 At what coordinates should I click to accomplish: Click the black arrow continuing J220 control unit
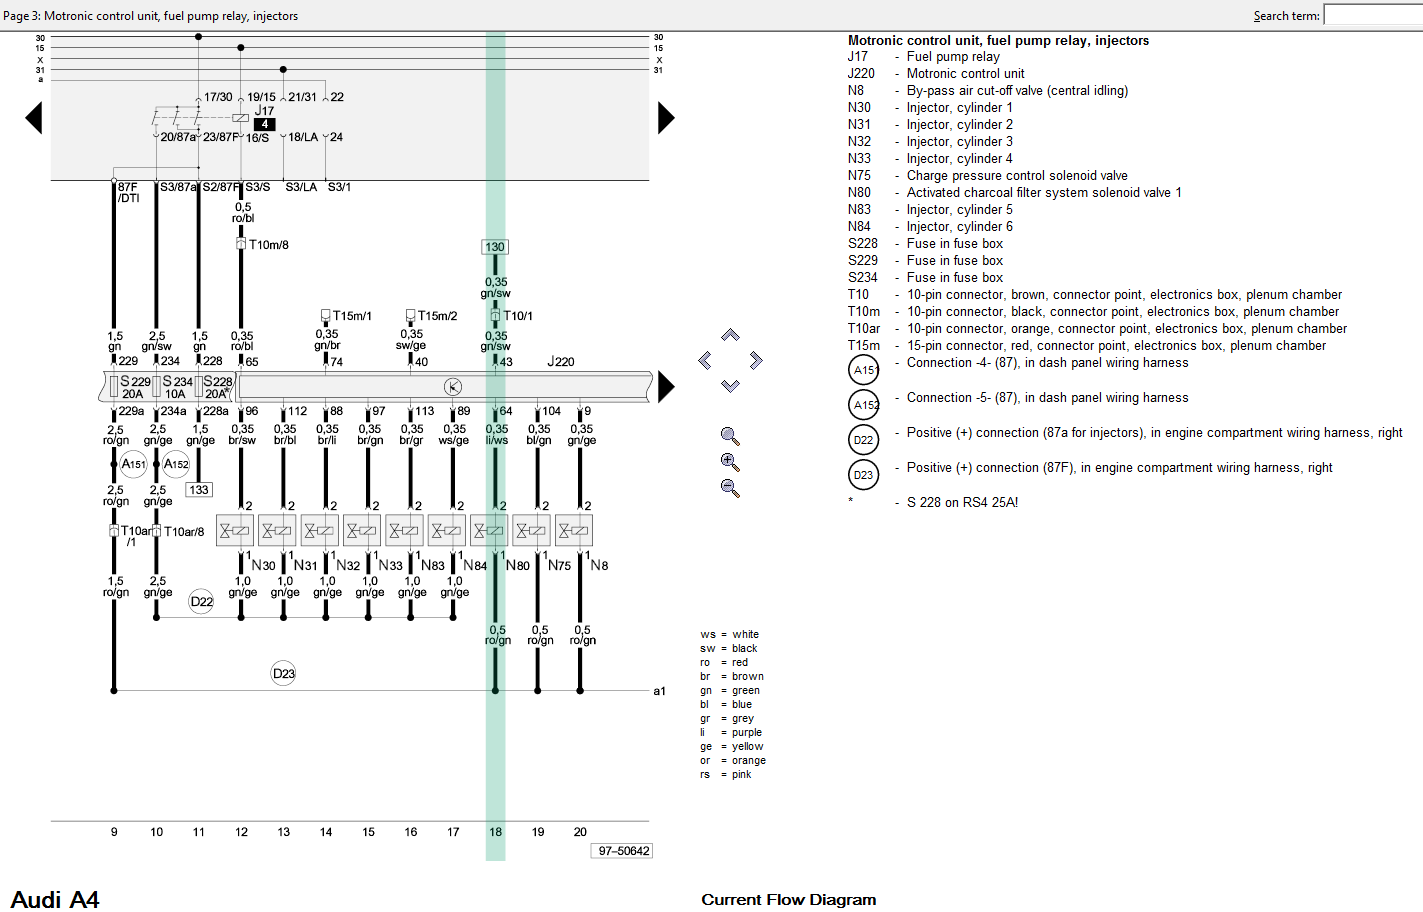click(x=666, y=386)
